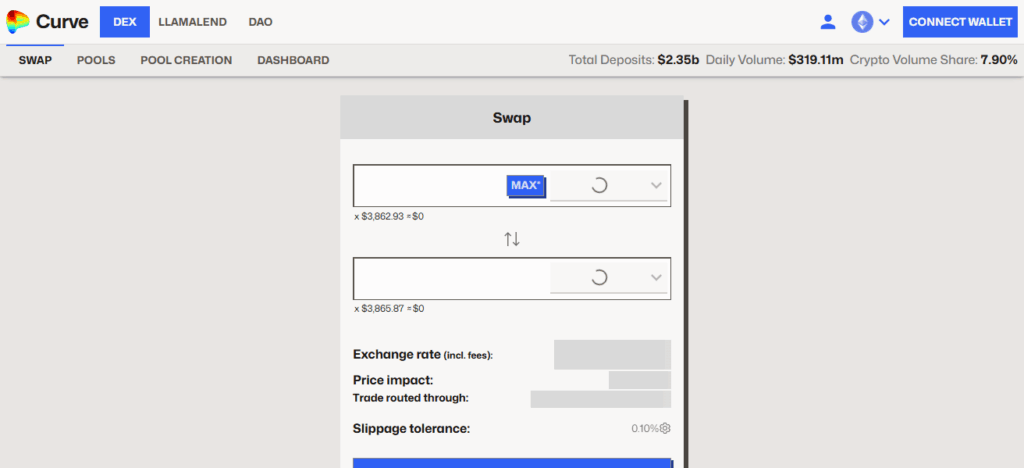Click the Slippage tolerance label
This screenshot has width=1024, height=468.
coord(411,429)
